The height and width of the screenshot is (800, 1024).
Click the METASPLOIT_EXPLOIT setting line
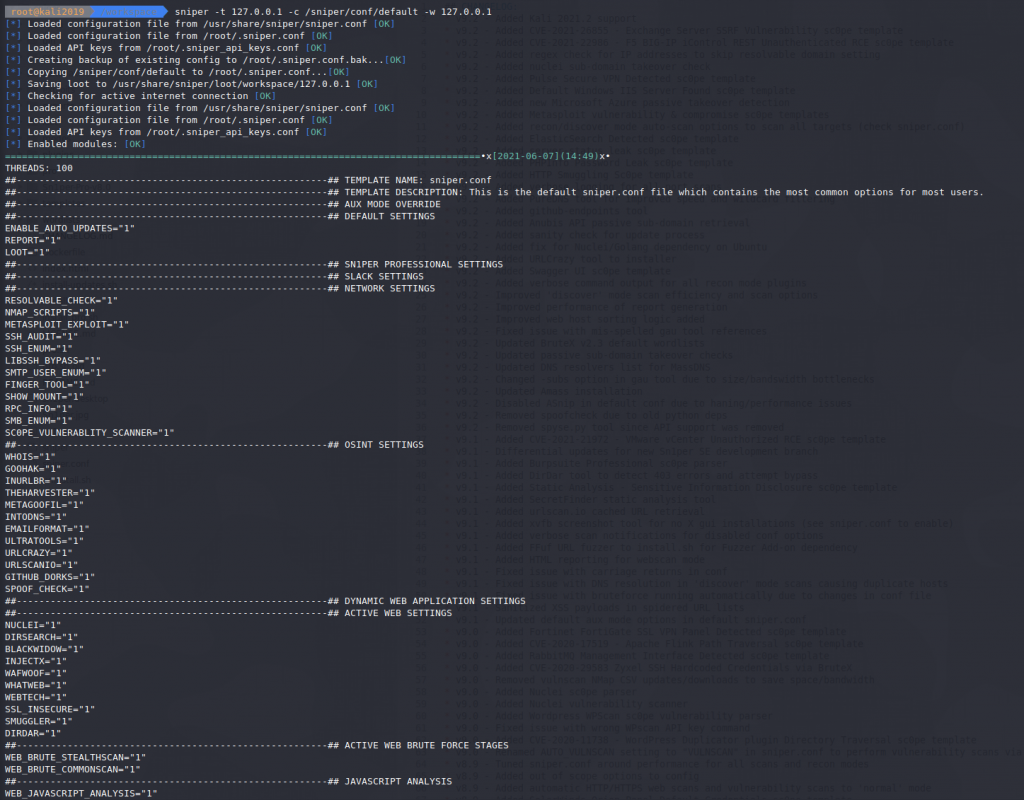point(66,324)
